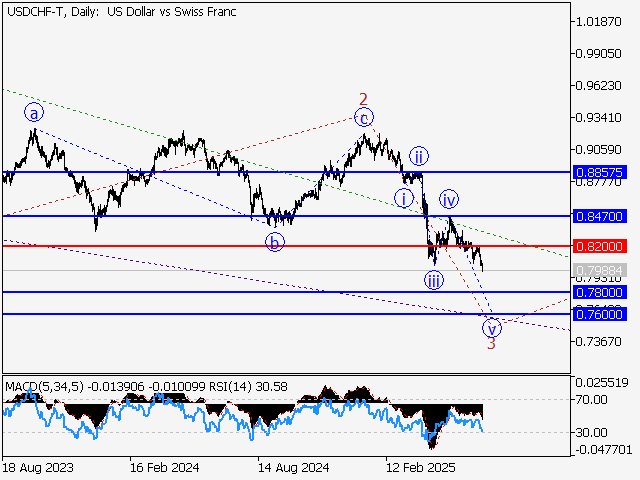Viewport: 640px width, 480px height.
Task: Select the 0.88575 price level tag
Action: (601, 172)
